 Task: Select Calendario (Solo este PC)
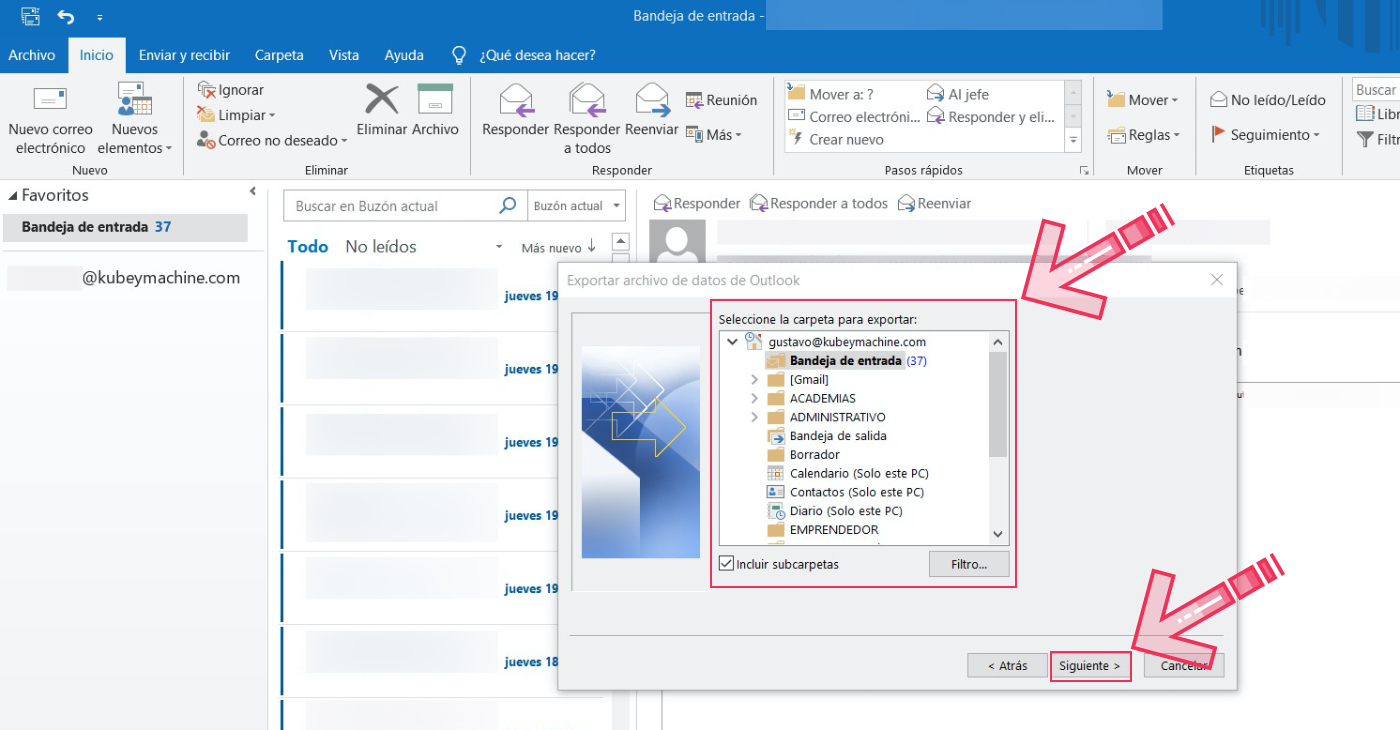848,474
